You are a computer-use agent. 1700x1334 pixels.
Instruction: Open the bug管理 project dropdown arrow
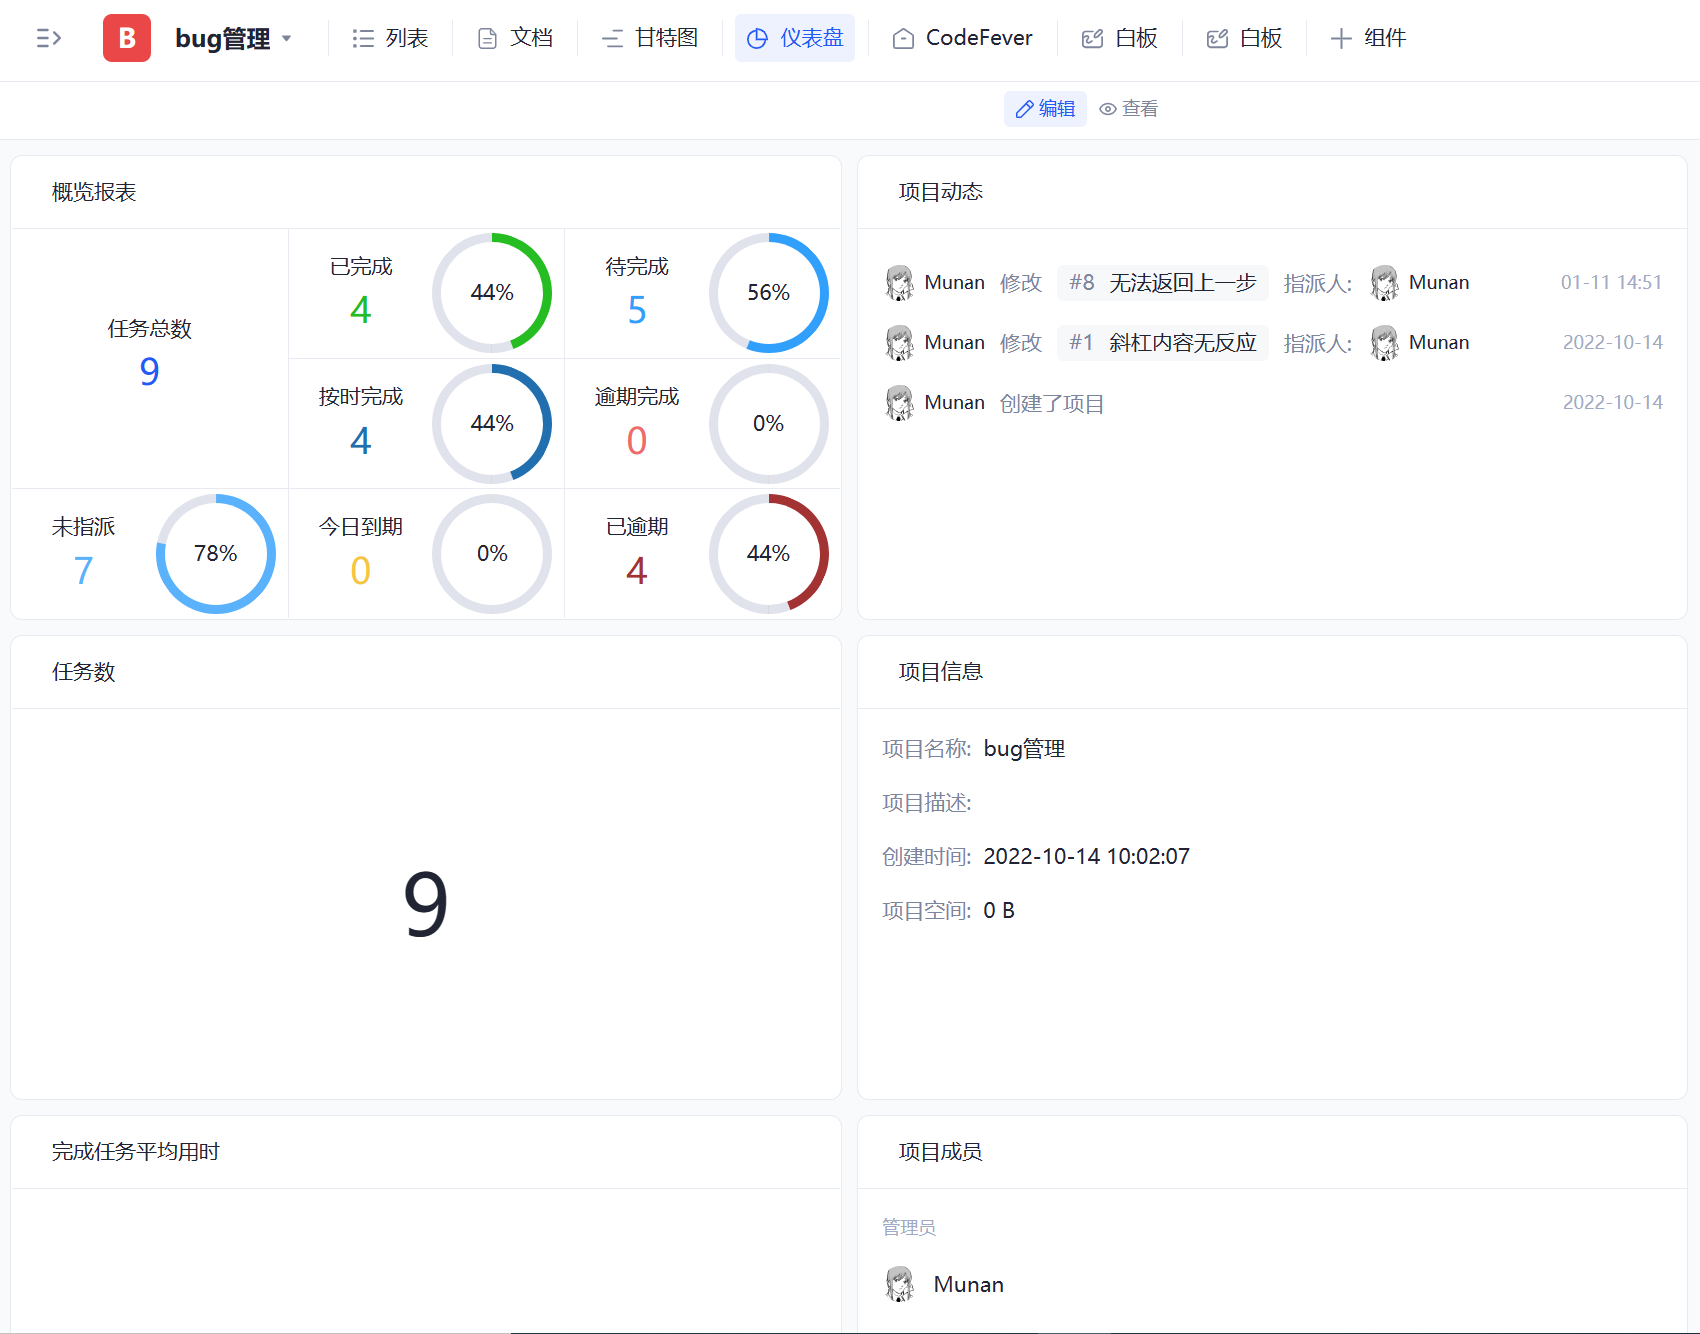tap(287, 39)
